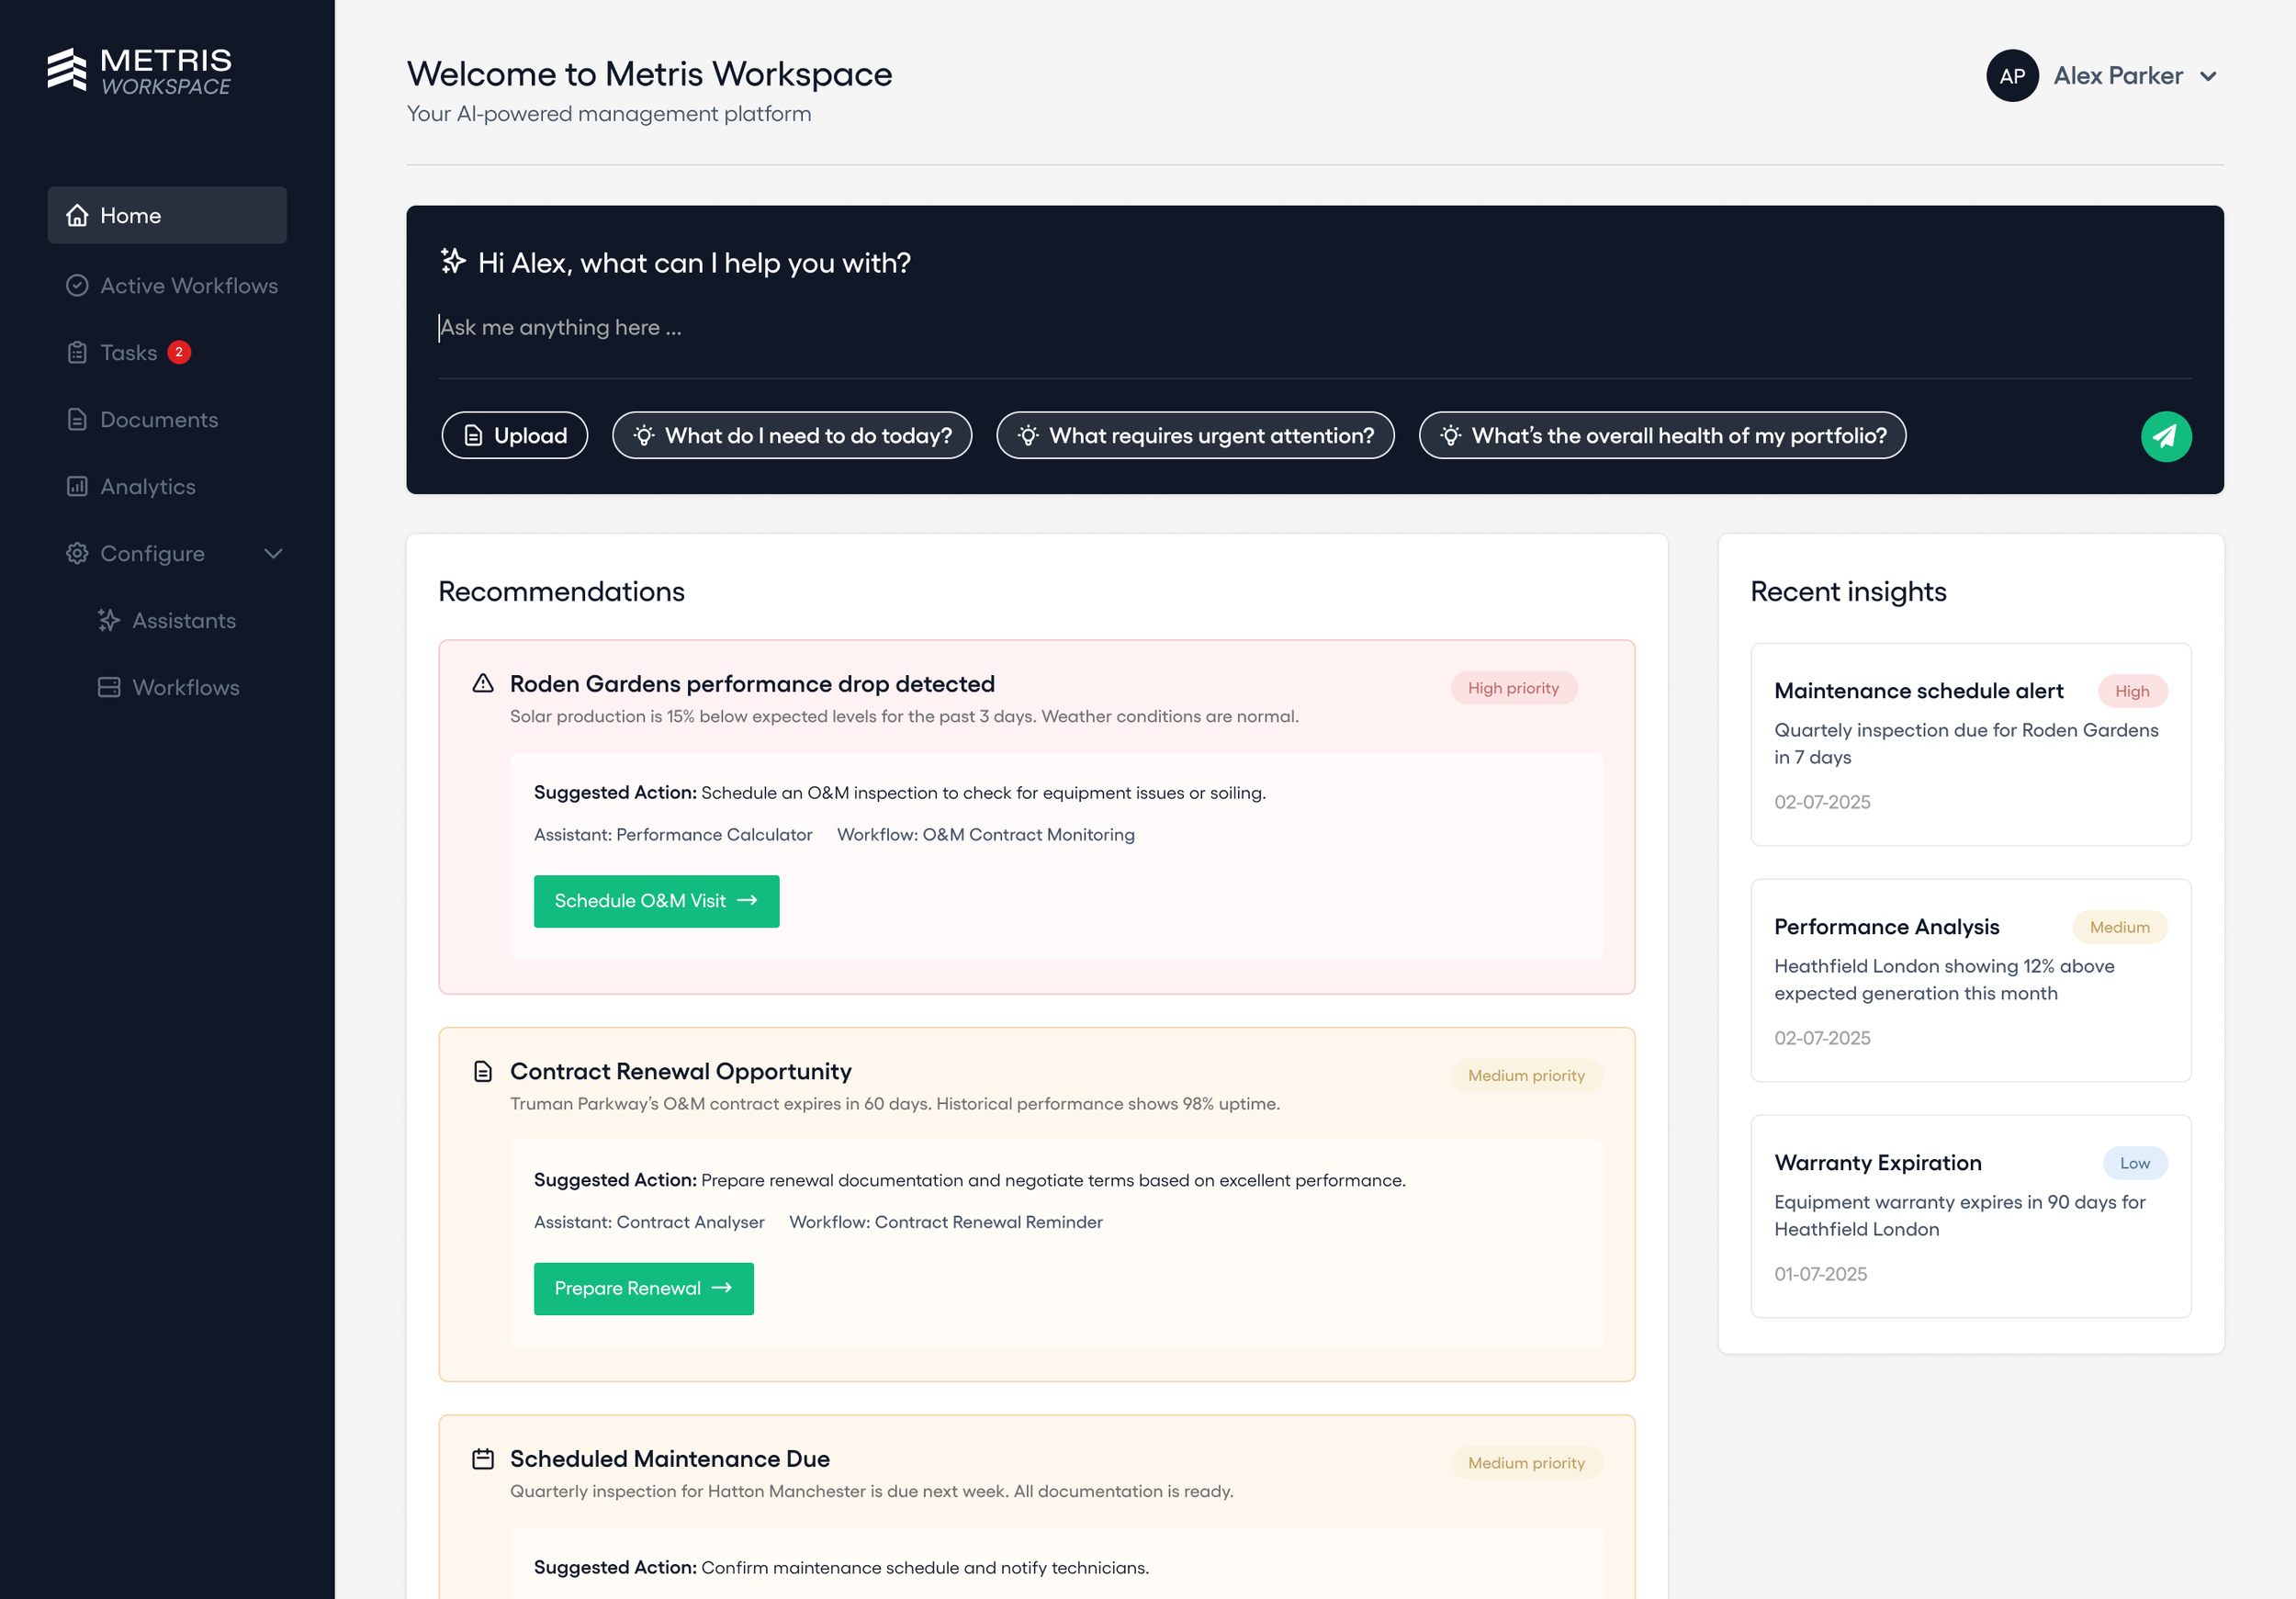This screenshot has width=2296, height=1599.
Task: Click warning triangle icon on Roden Gardens card
Action: [x=483, y=683]
